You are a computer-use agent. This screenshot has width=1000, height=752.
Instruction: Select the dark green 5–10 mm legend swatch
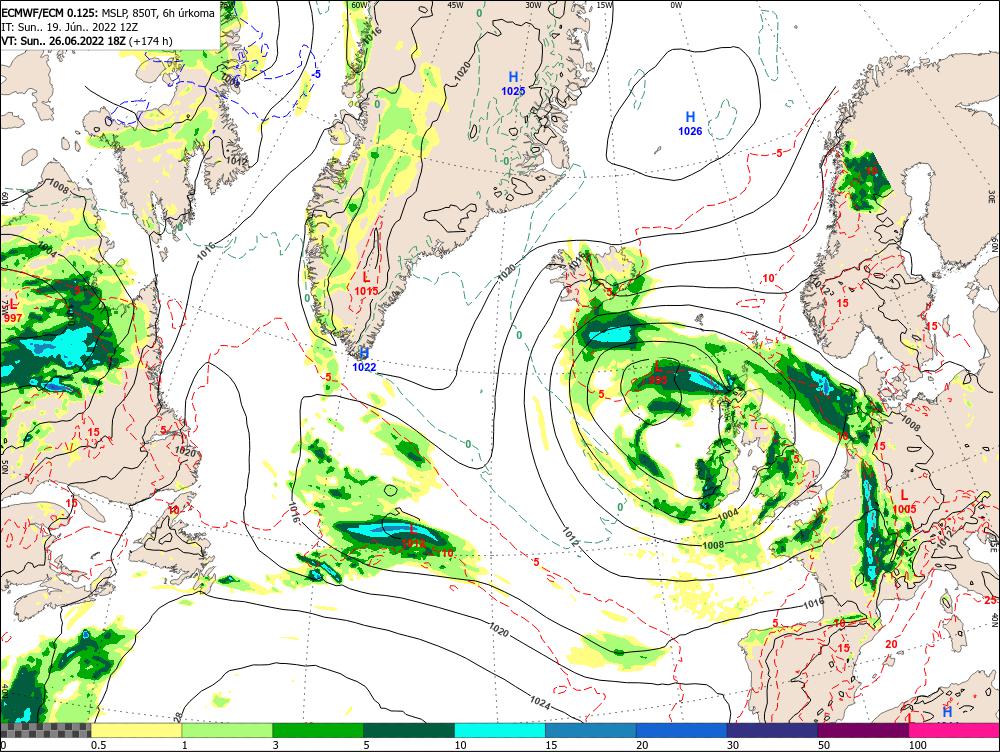(409, 730)
